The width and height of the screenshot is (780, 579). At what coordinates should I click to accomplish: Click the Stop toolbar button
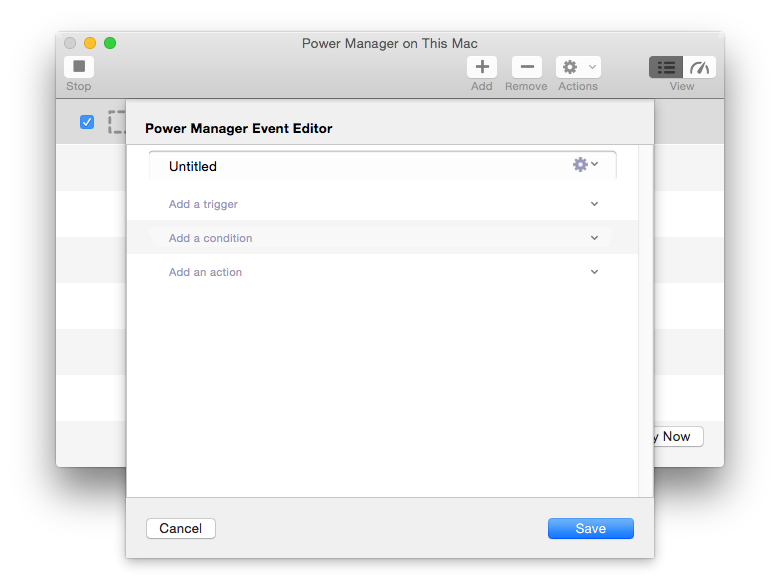click(79, 67)
